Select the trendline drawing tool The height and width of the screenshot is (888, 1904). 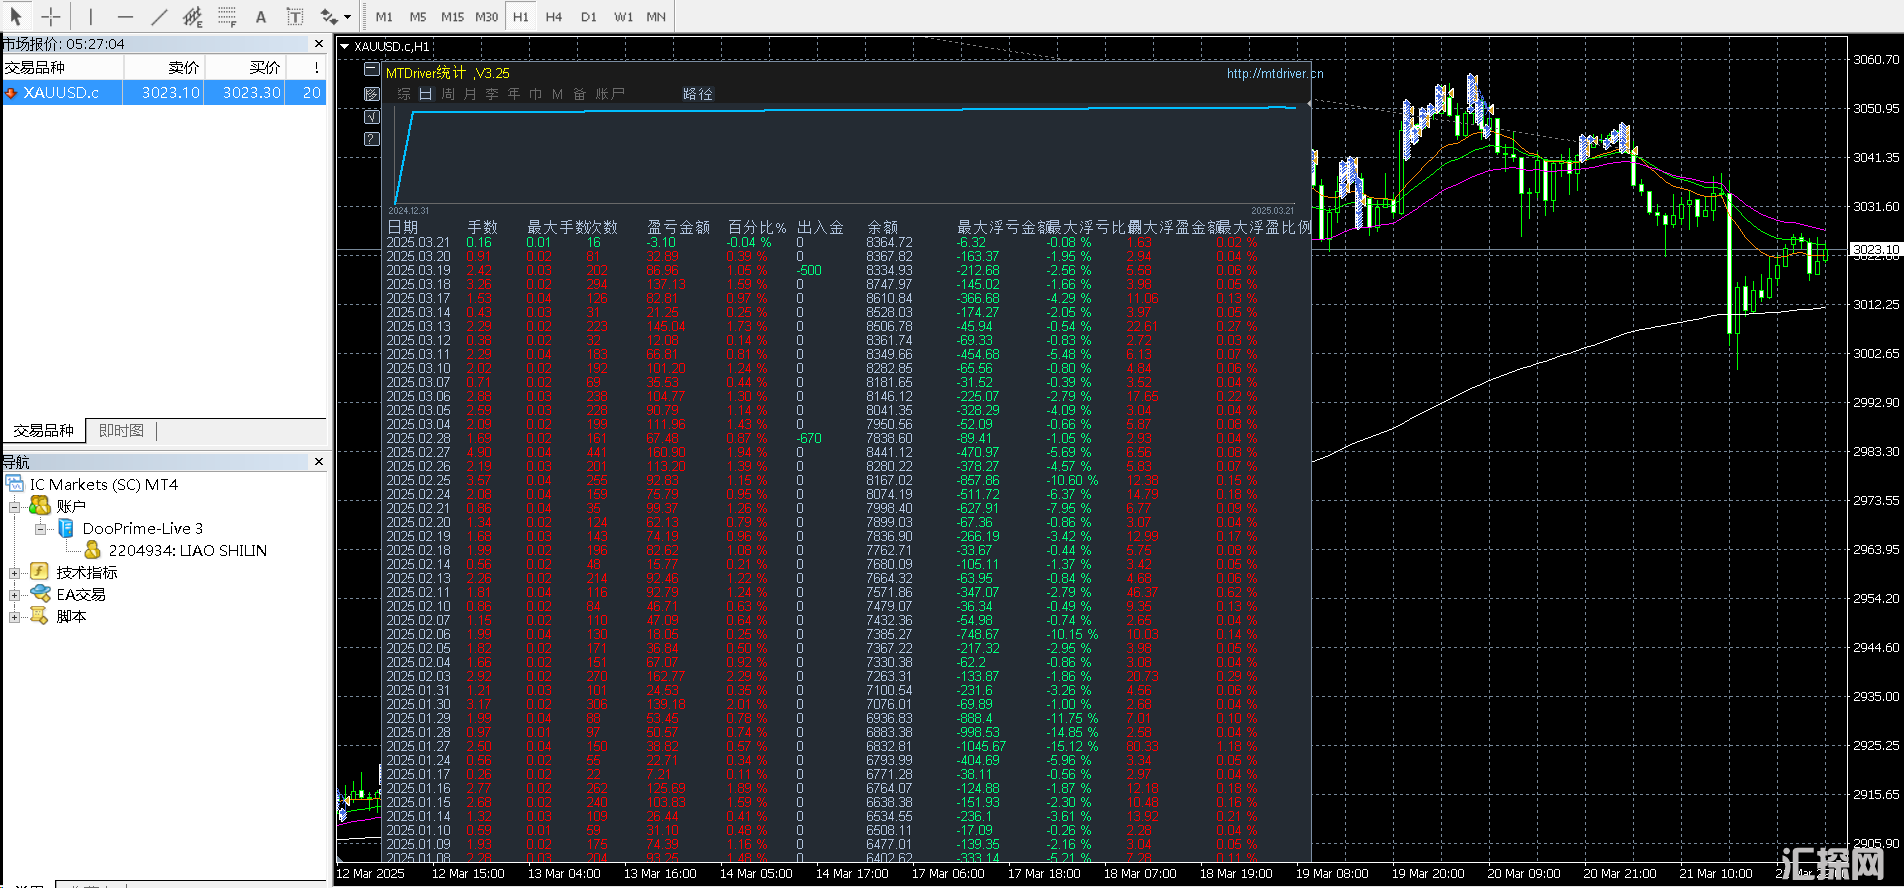tap(159, 17)
